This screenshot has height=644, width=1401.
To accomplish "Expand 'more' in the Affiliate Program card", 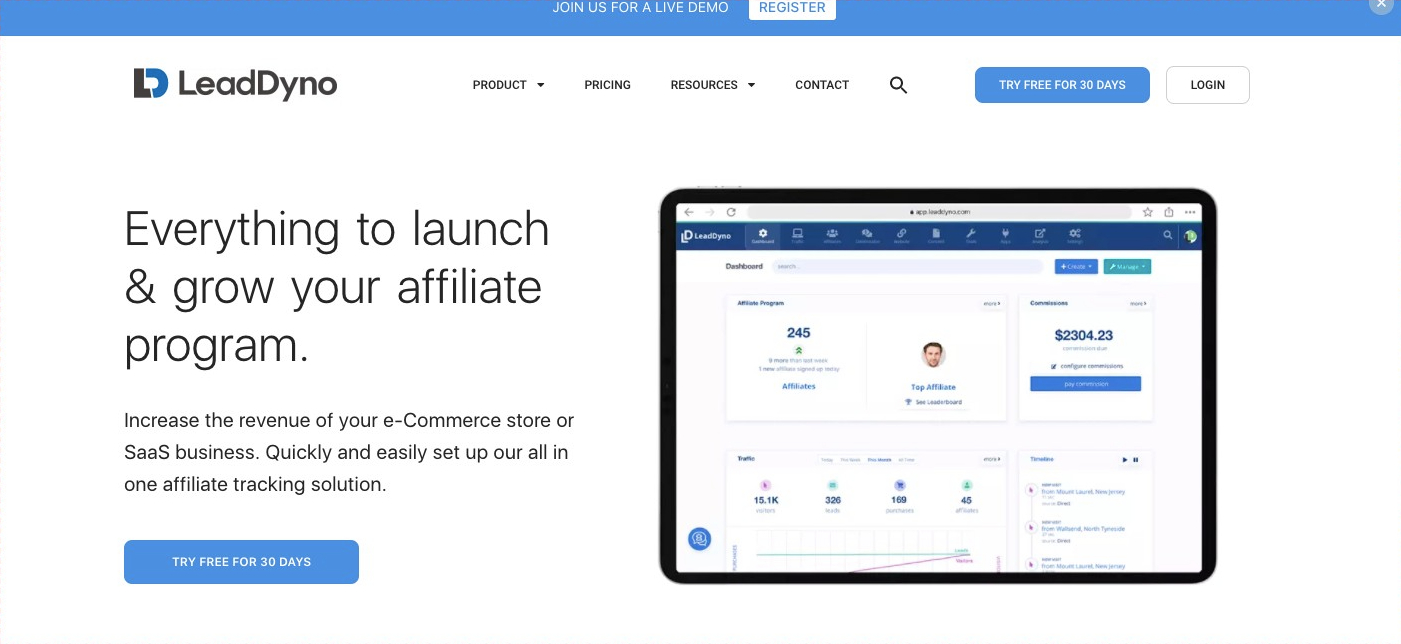I will 992,303.
